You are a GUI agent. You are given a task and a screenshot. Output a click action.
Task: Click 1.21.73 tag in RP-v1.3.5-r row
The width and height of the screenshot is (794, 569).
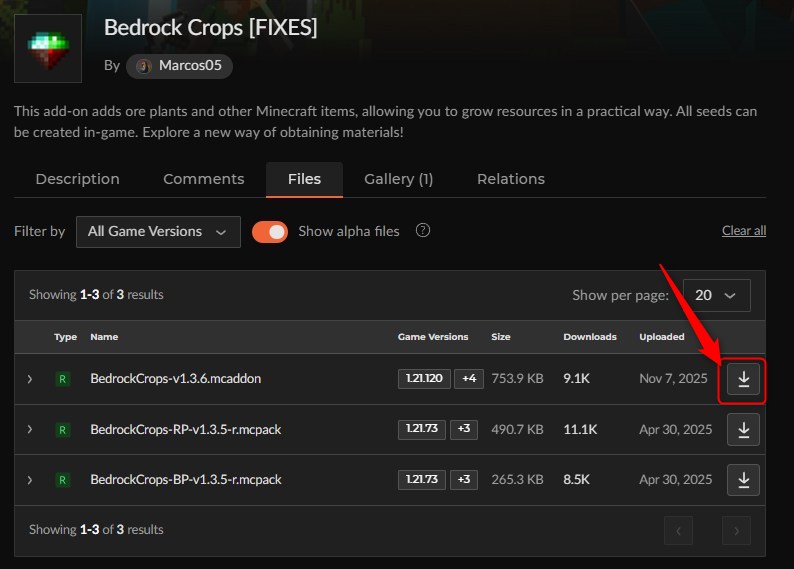pyautogui.click(x=422, y=429)
